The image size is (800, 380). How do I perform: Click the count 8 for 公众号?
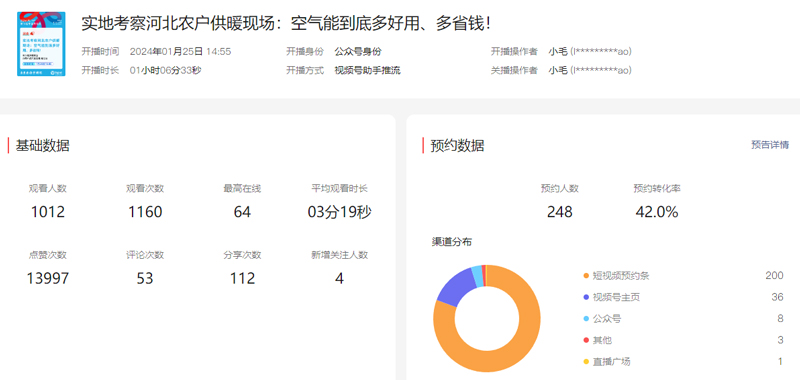780,318
